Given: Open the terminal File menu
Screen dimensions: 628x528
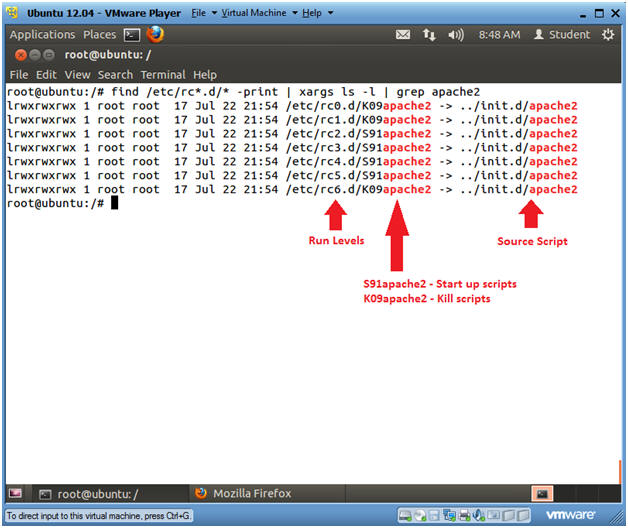Looking at the screenshot, I should coord(19,75).
